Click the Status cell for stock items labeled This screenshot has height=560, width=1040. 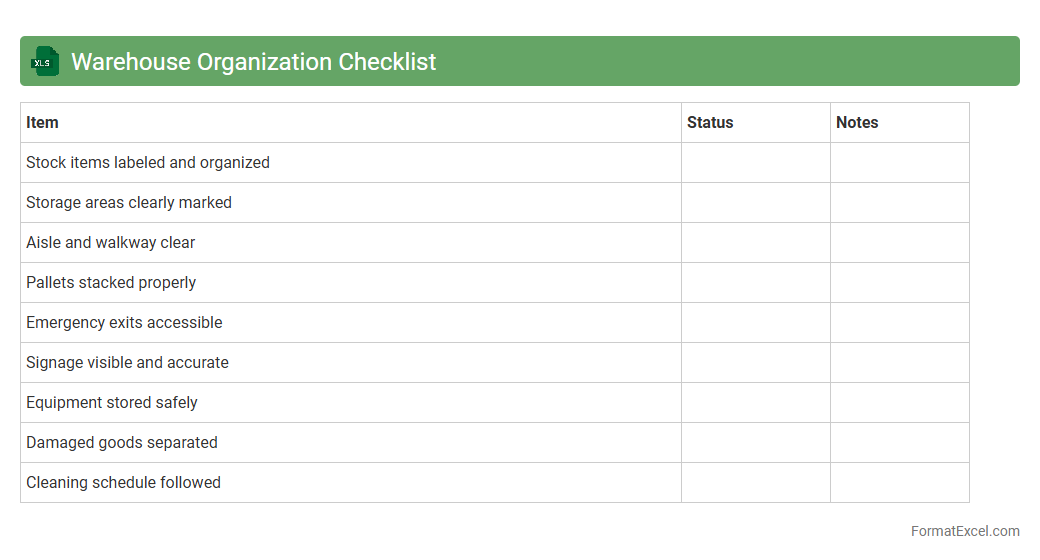coord(755,162)
